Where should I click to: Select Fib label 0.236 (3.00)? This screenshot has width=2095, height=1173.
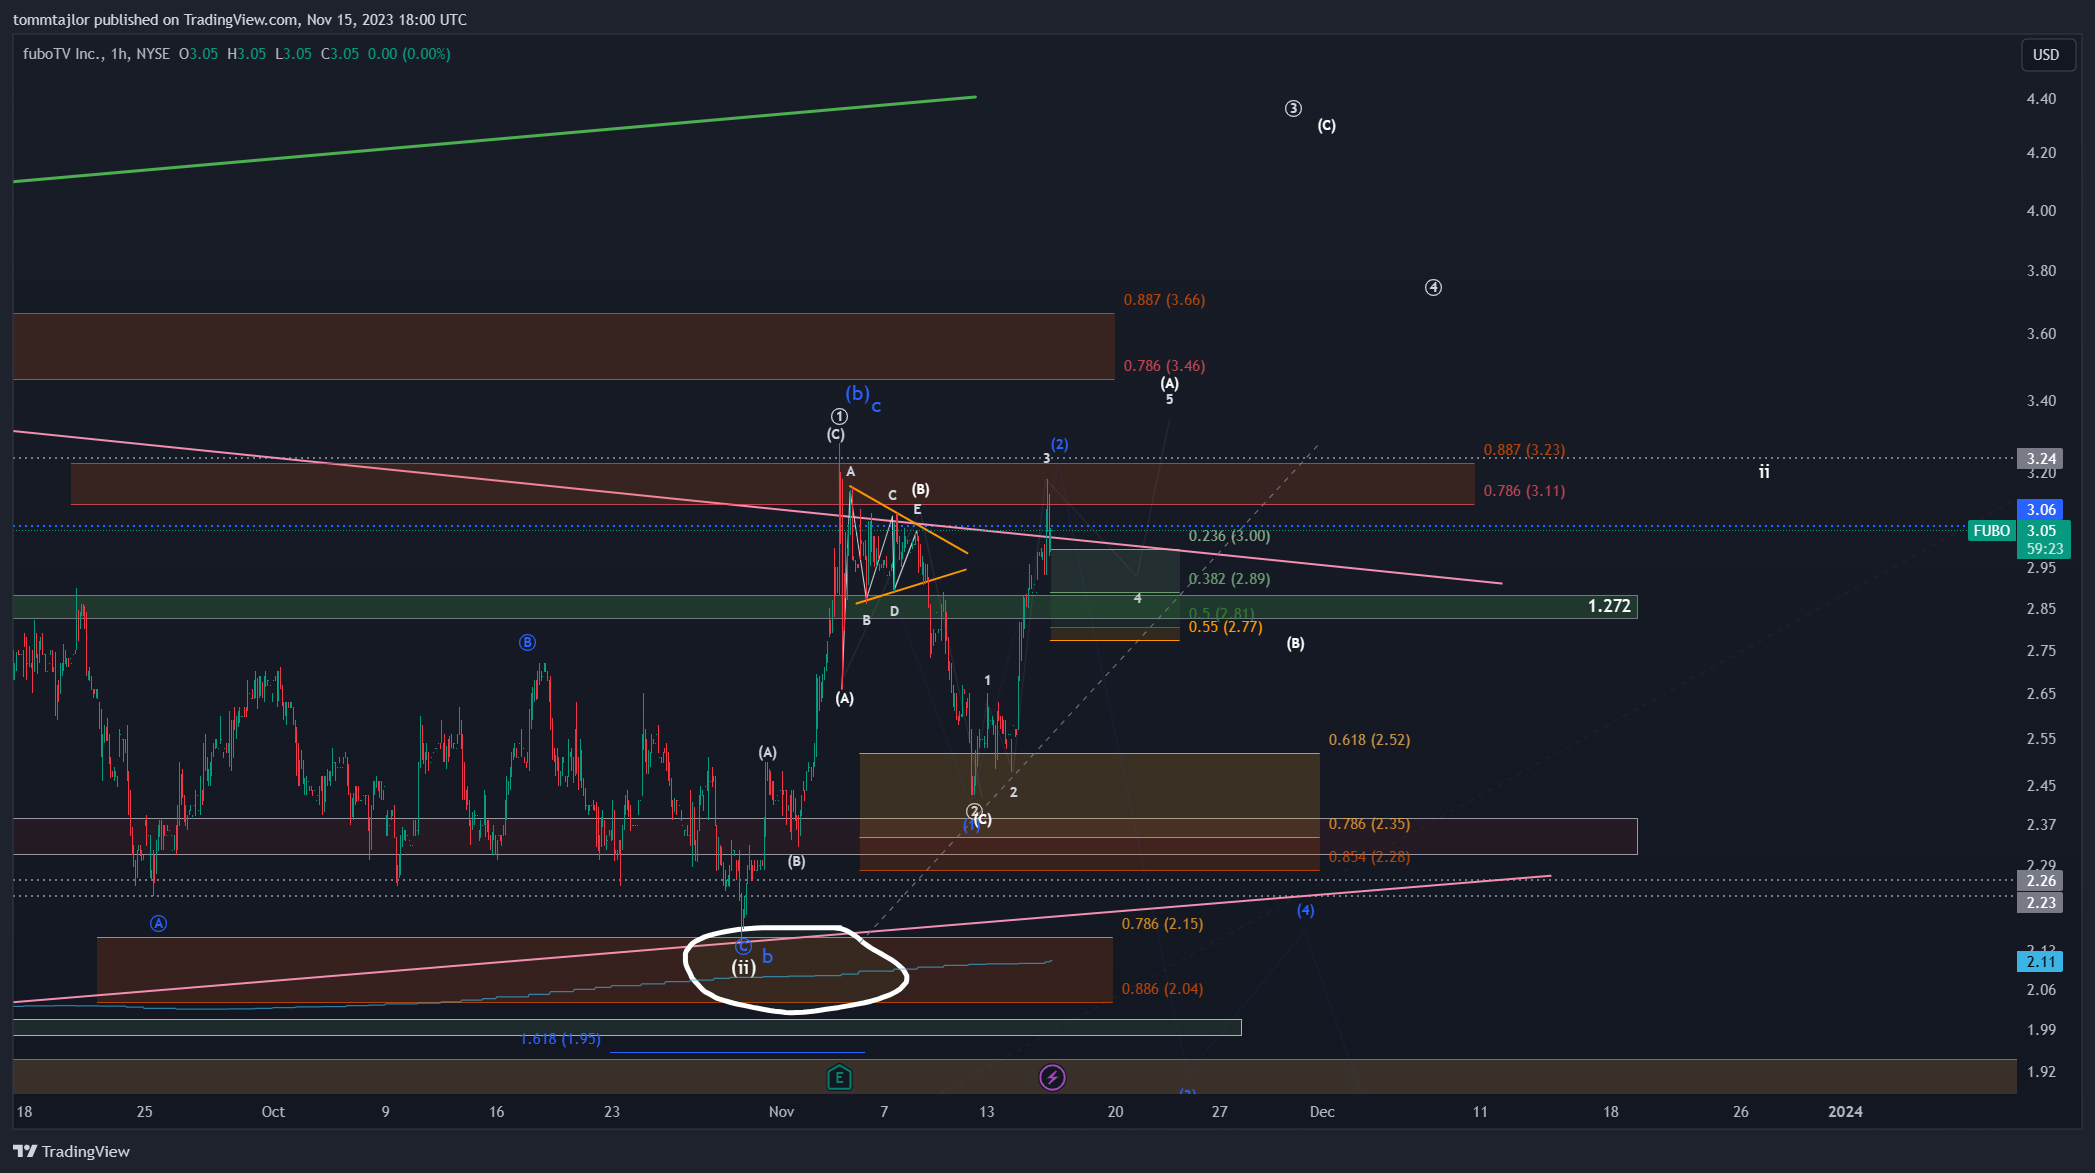pos(1229,536)
